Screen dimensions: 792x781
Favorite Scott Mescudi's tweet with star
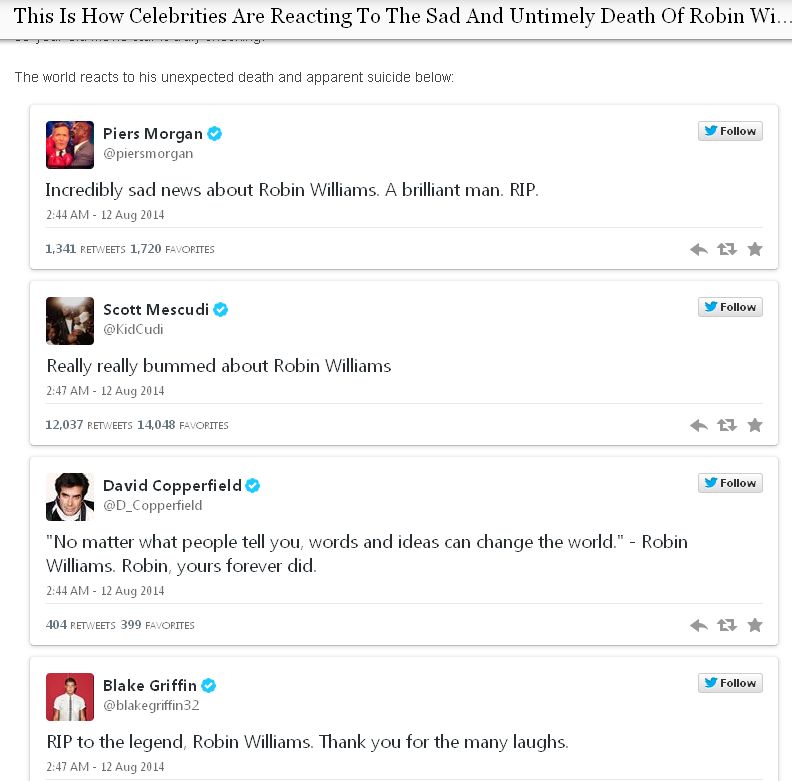(x=755, y=425)
